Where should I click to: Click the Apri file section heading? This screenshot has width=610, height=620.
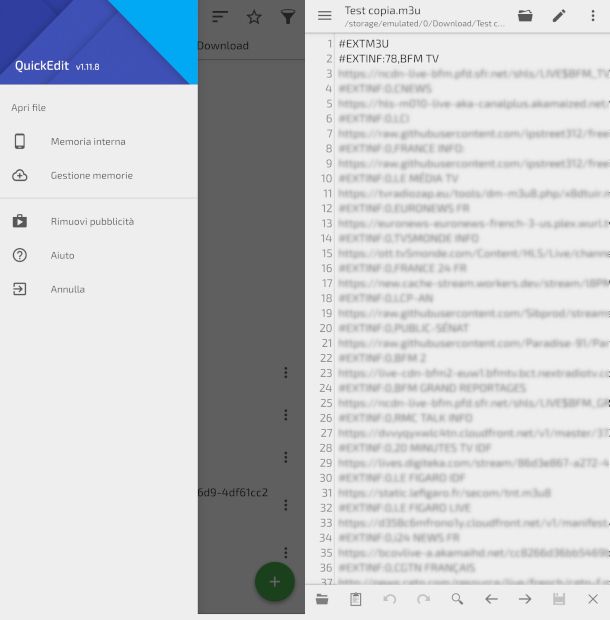(x=28, y=108)
